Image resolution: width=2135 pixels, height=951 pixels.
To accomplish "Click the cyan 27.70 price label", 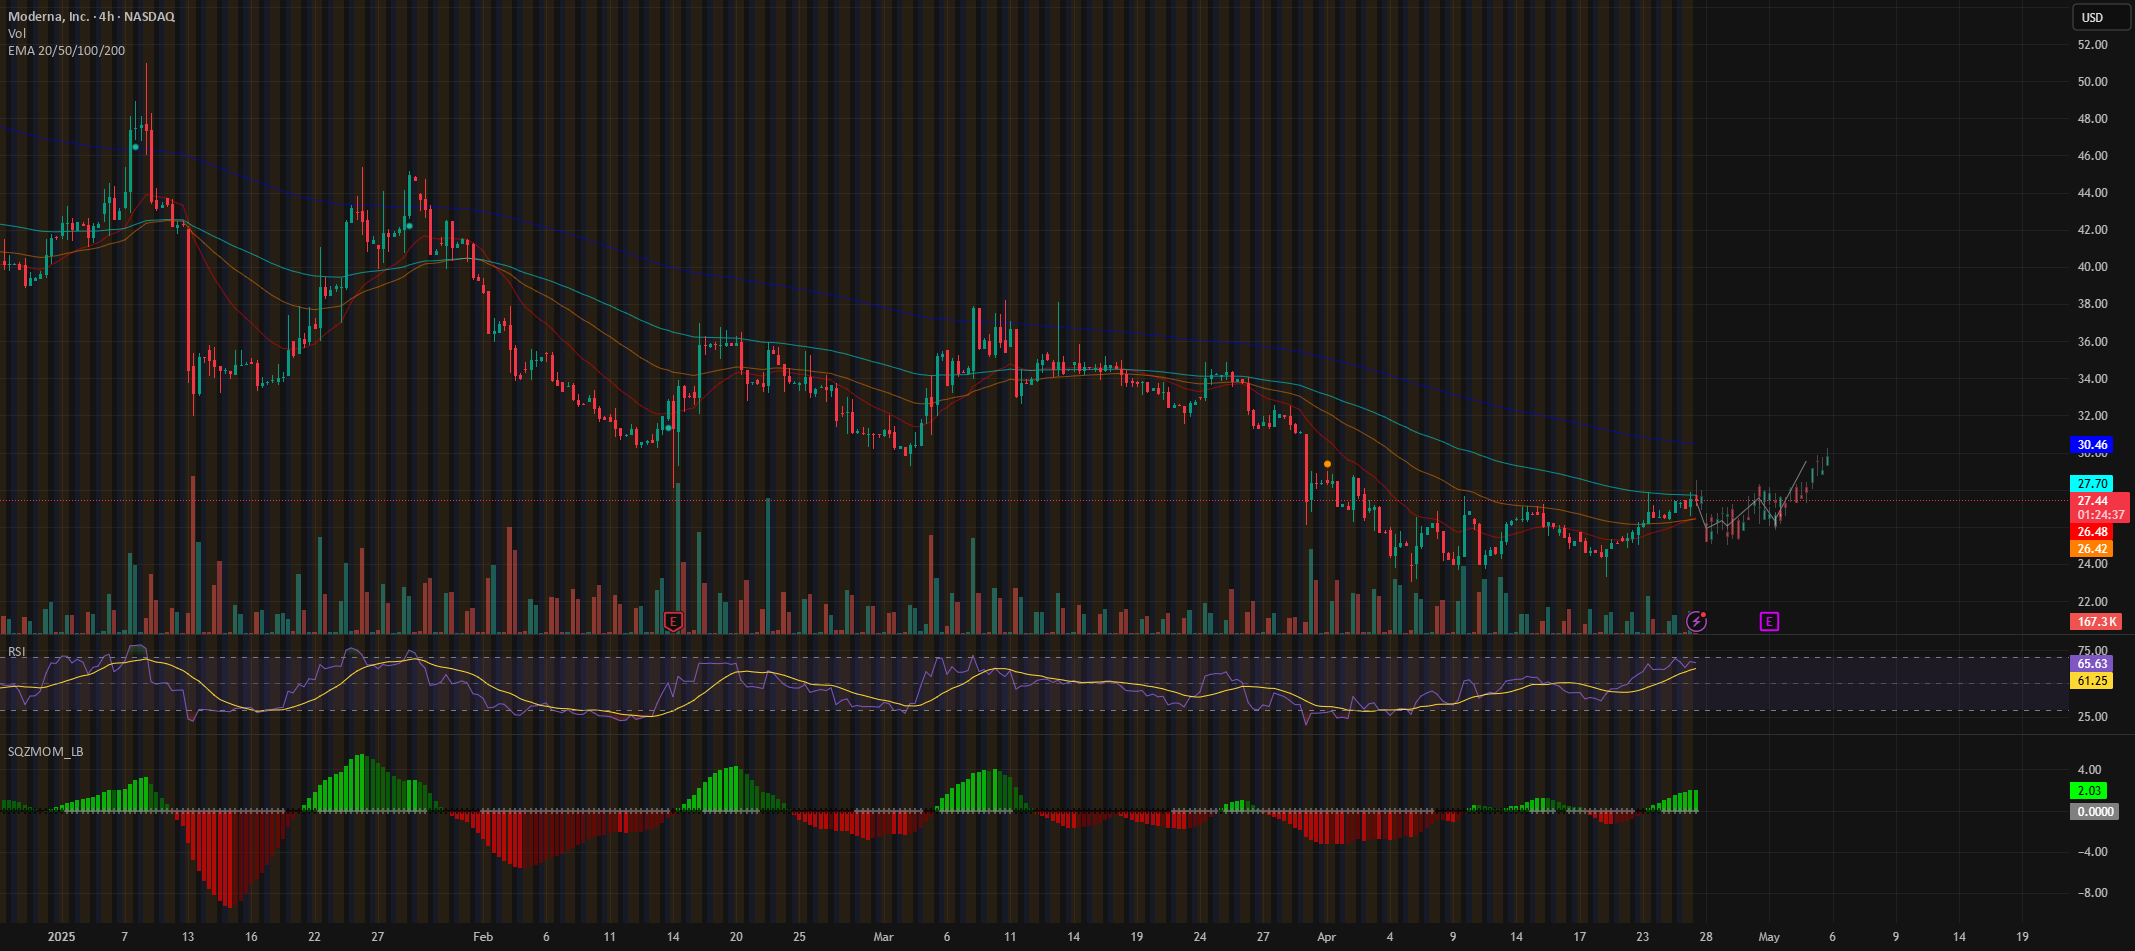I will (2091, 484).
